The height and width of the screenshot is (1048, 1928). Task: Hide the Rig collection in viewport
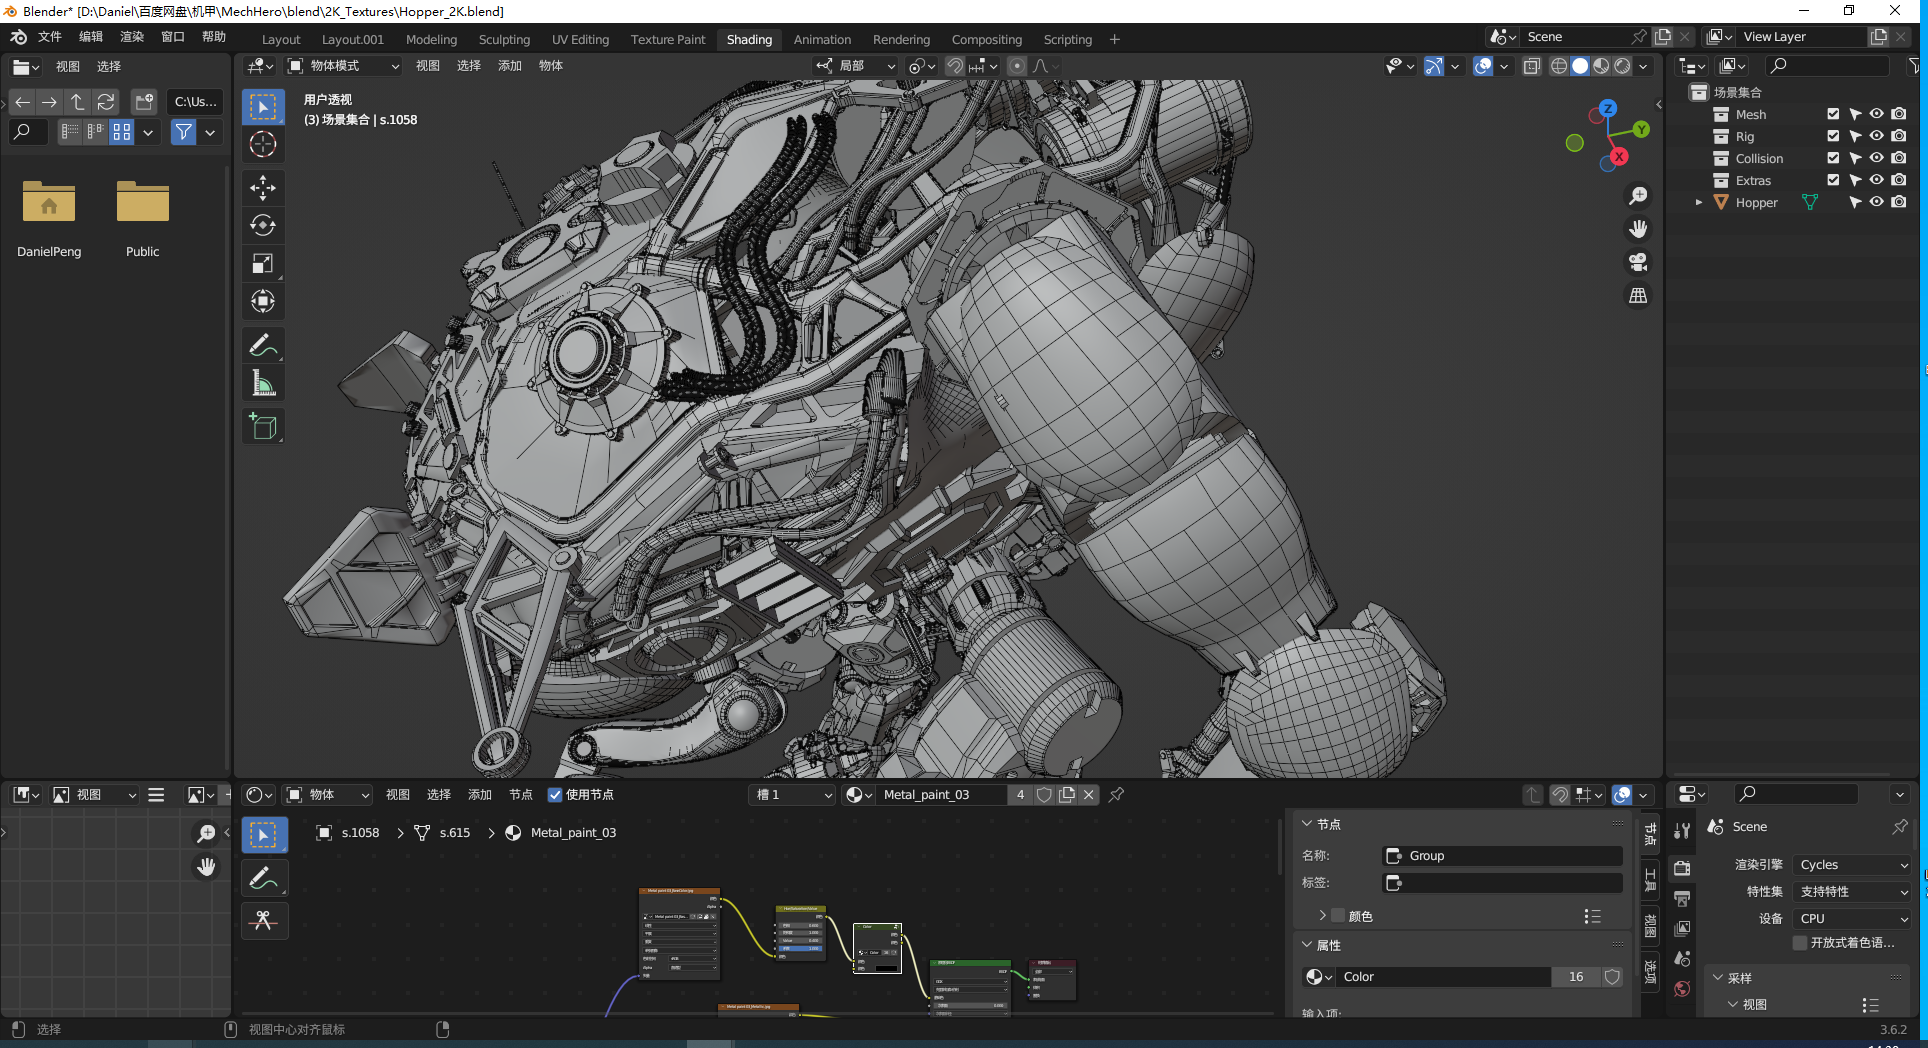(x=1876, y=136)
